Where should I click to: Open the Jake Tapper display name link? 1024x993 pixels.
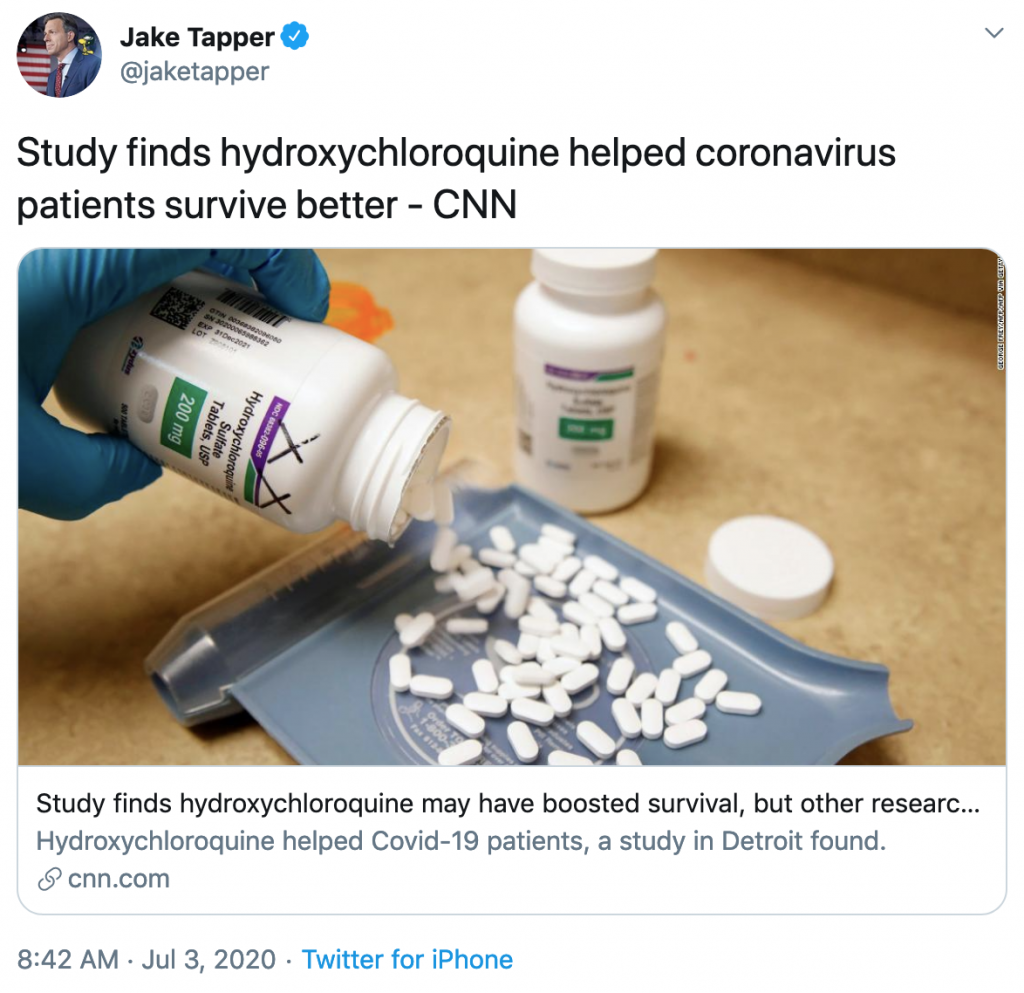click(x=197, y=37)
